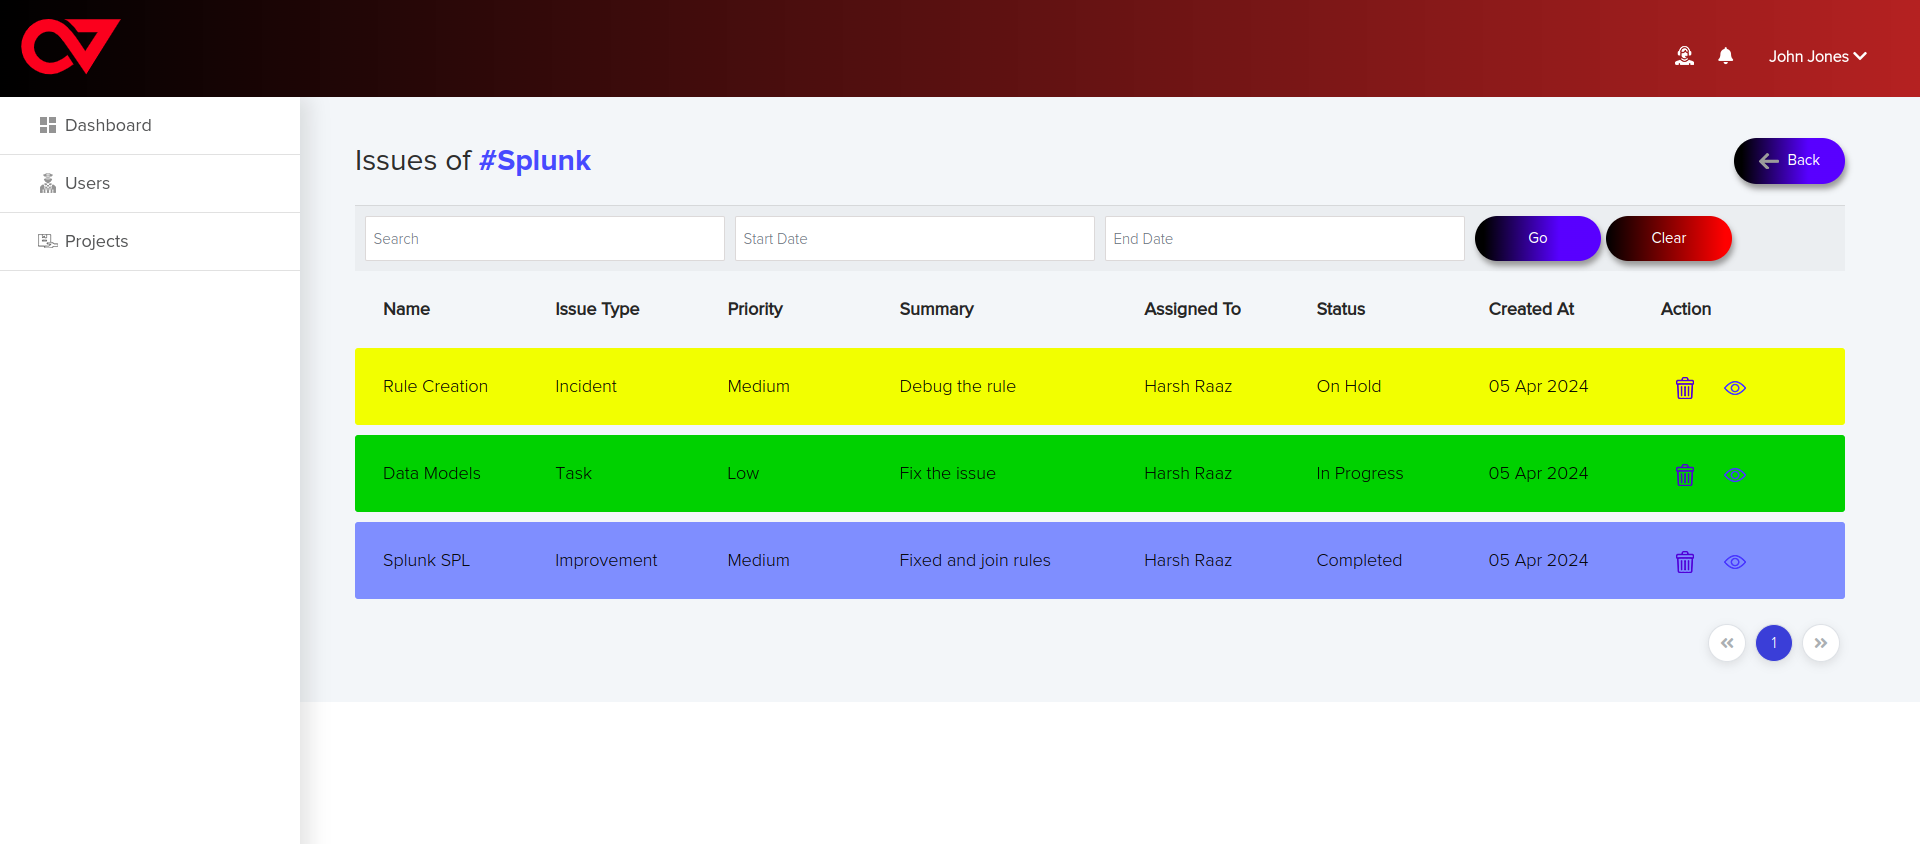Screen dimensions: 1920x844
Task: Delete the Rule Creation issue
Action: [x=1685, y=388]
